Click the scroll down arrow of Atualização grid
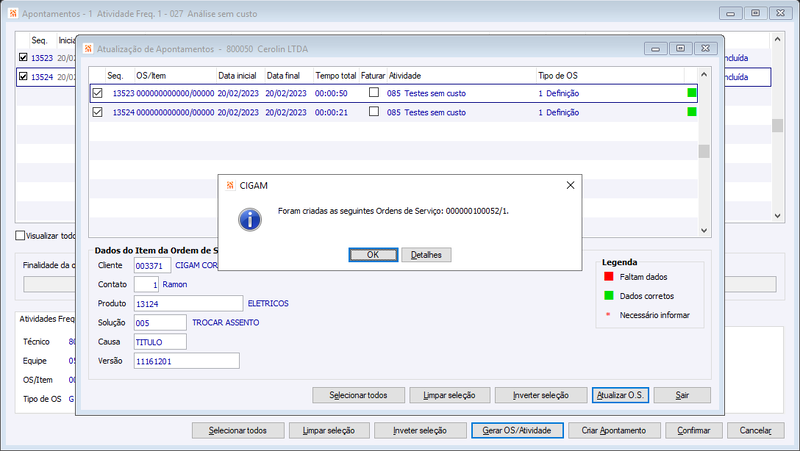Image resolution: width=800 pixels, height=451 pixels. (x=704, y=230)
